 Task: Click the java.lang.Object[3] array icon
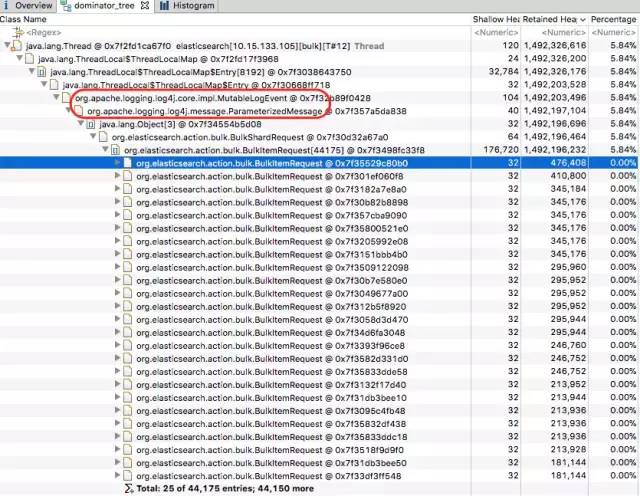click(x=91, y=124)
